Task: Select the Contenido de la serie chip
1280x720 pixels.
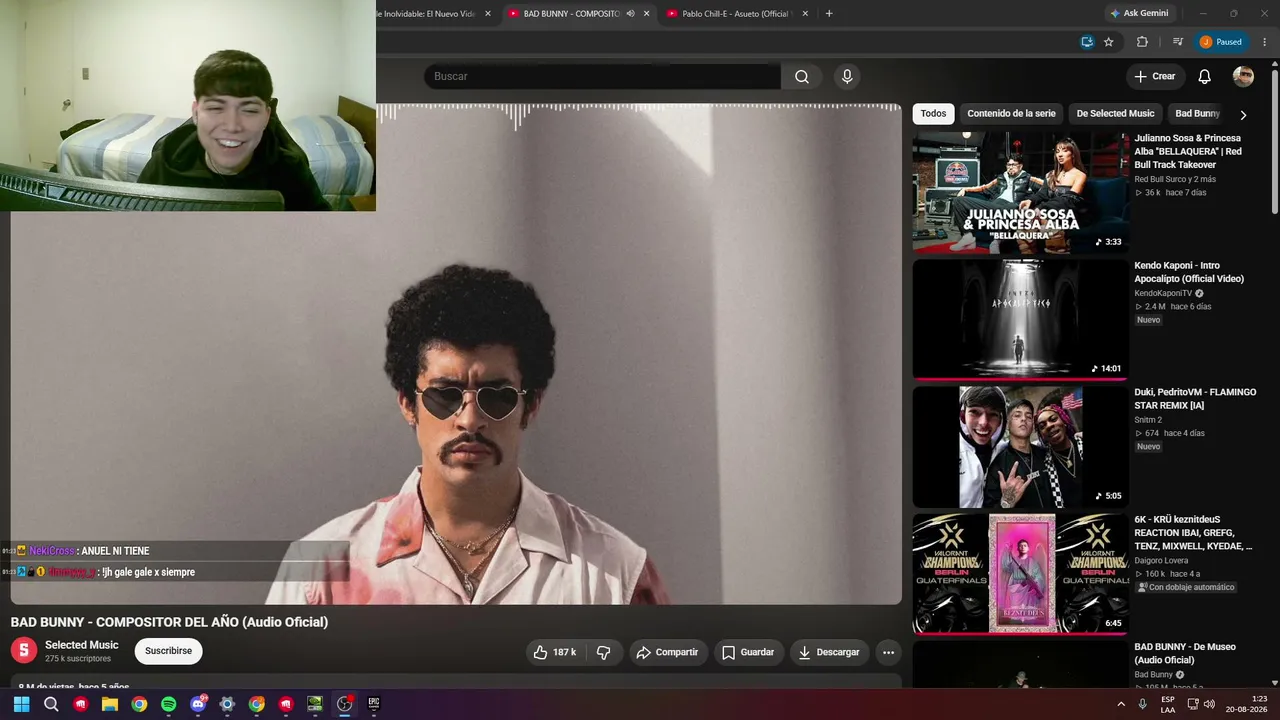Action: pos(1011,114)
